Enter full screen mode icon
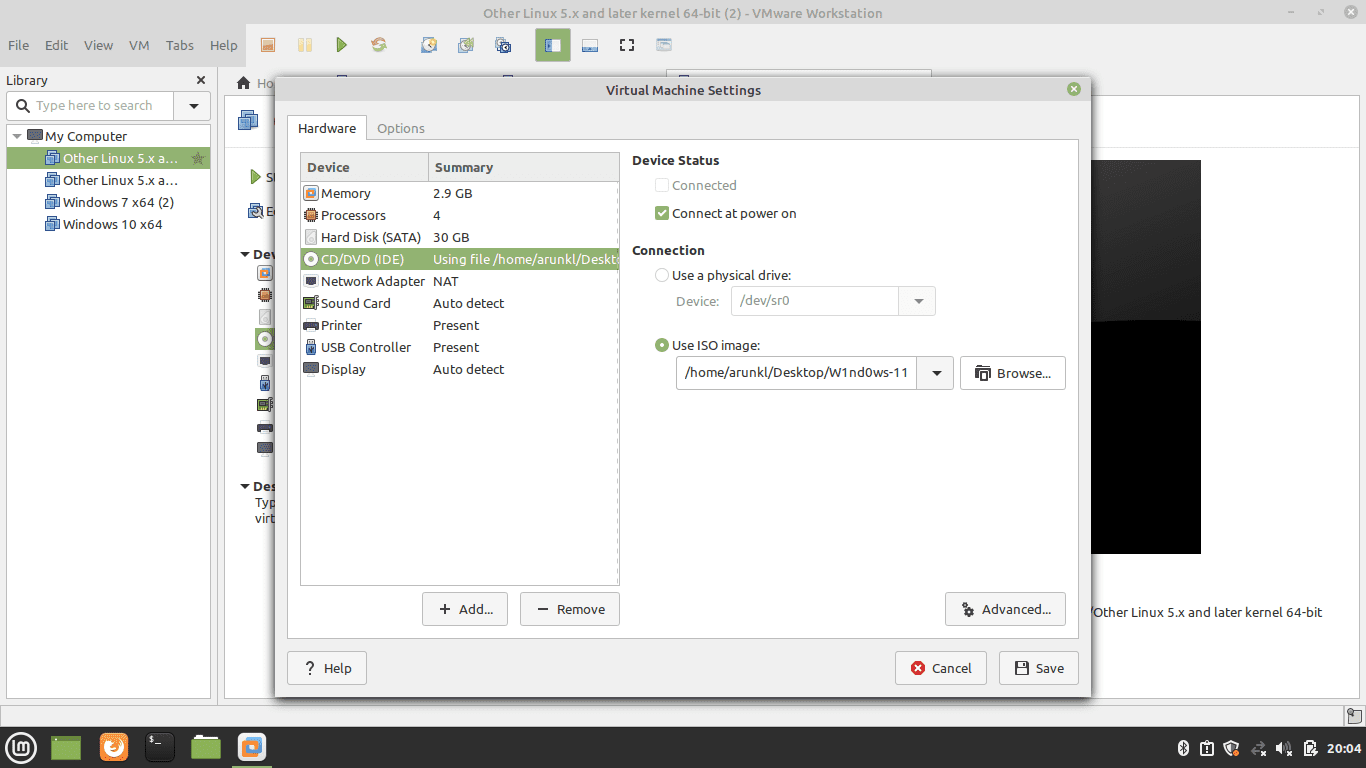The width and height of the screenshot is (1366, 768). tap(627, 45)
